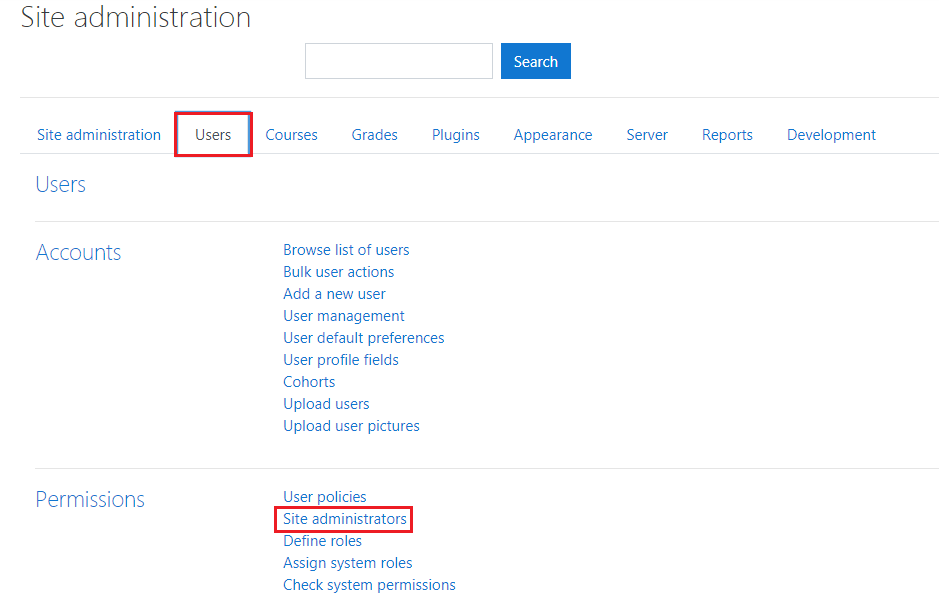The image size is (939, 597).
Task: Switch to the Site administration tab
Action: [99, 135]
